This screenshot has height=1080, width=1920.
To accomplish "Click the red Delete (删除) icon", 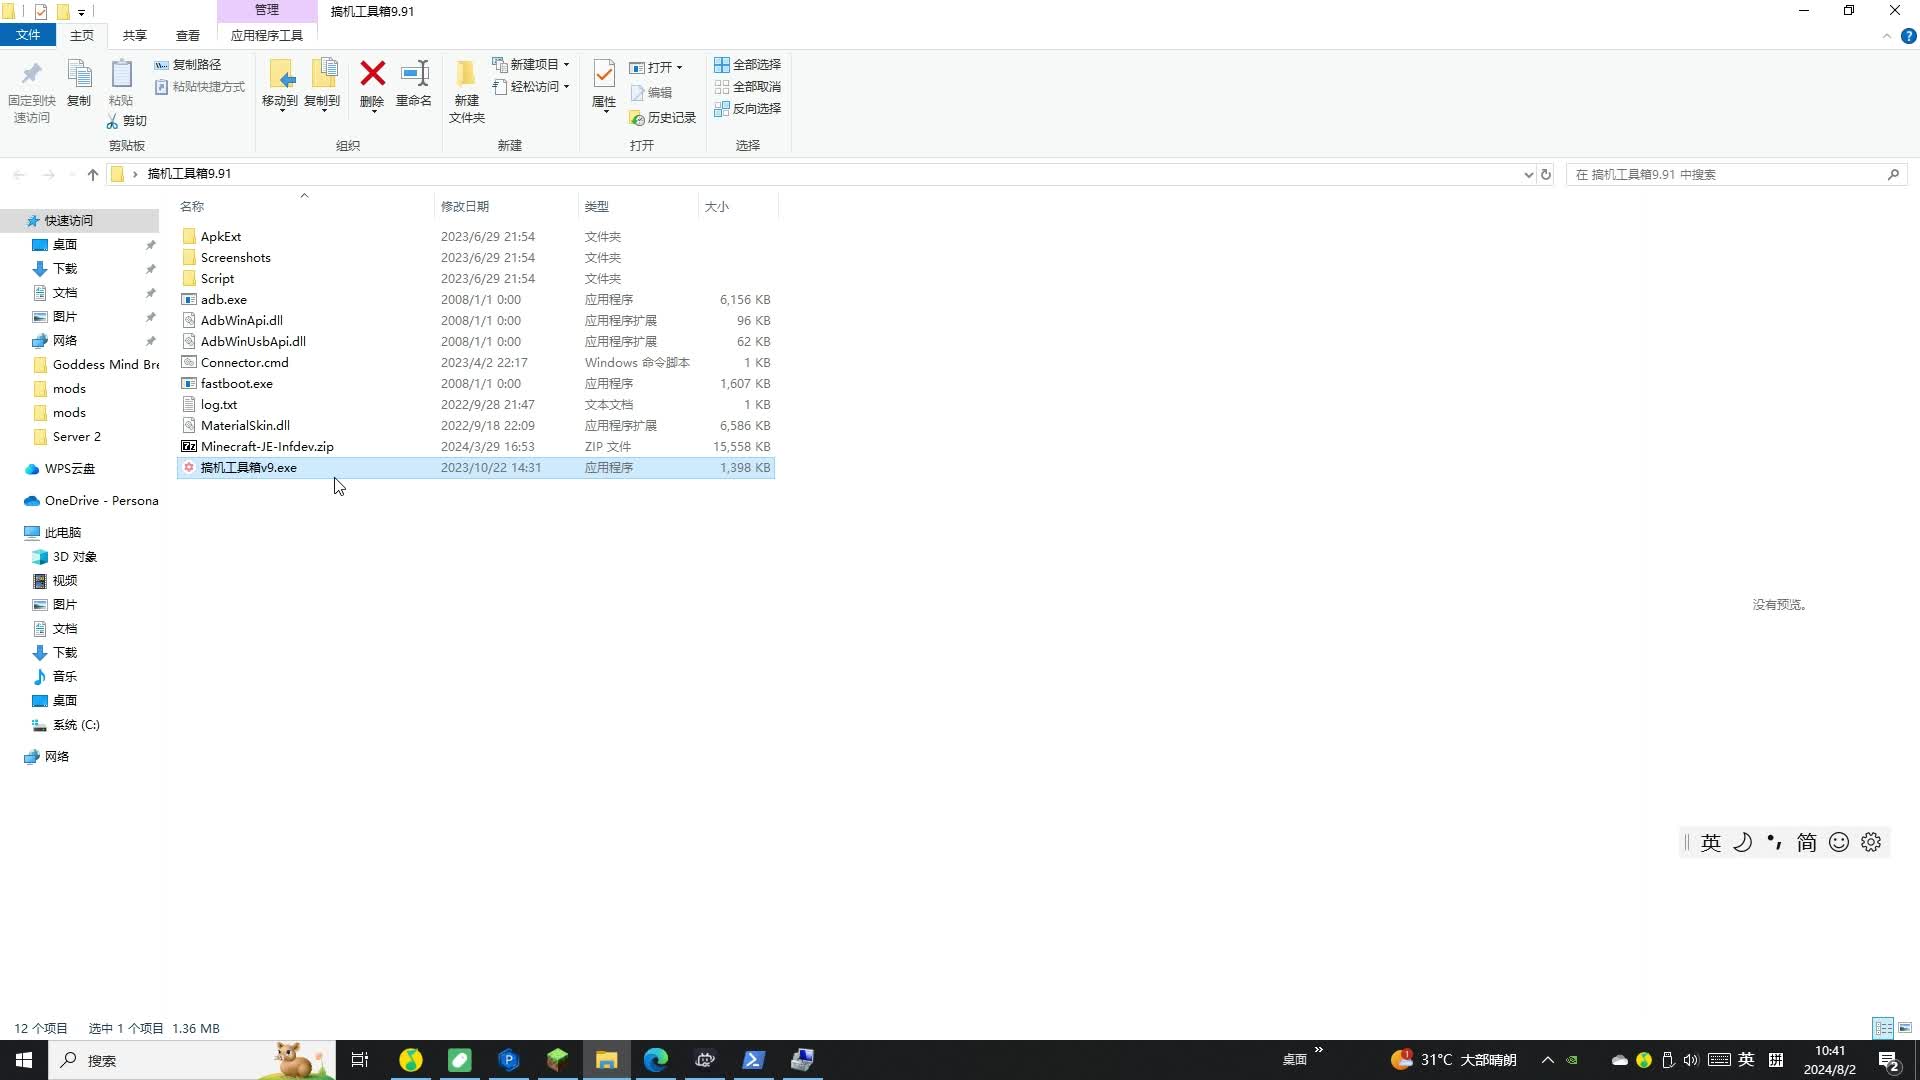I will (x=372, y=75).
